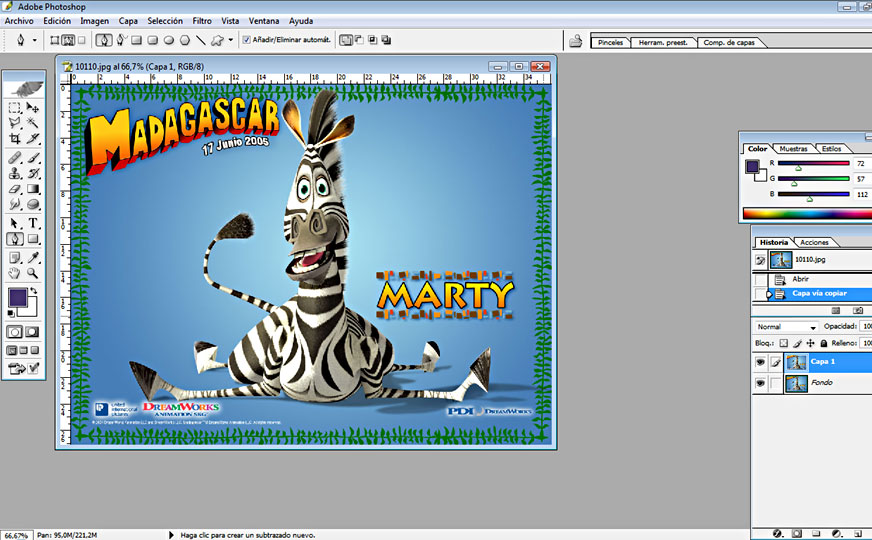Switch to the Acciones tab
This screenshot has height=540, width=872.
pyautogui.click(x=814, y=242)
